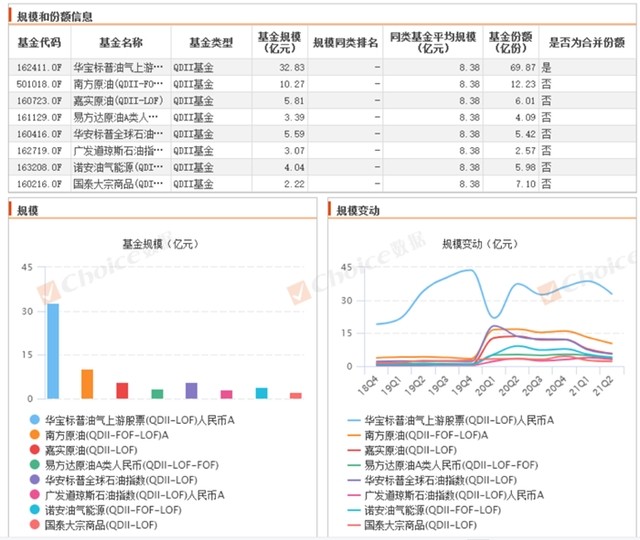Click the blue 华宝标普油气上游 bar in chart
Image resolution: width=640 pixels, height=540 pixels.
[53, 351]
